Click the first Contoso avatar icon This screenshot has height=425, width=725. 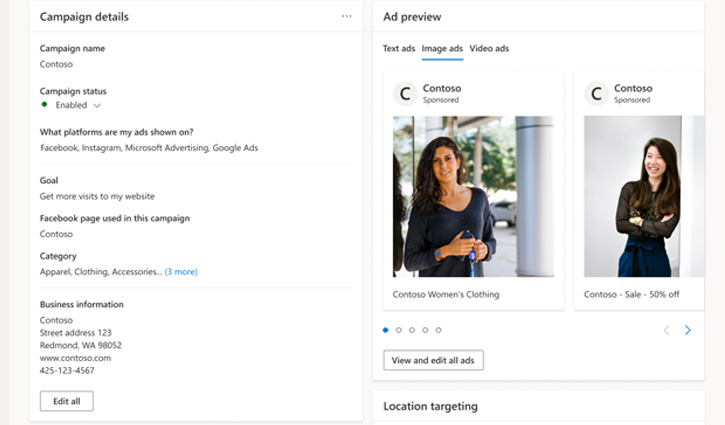tap(405, 94)
